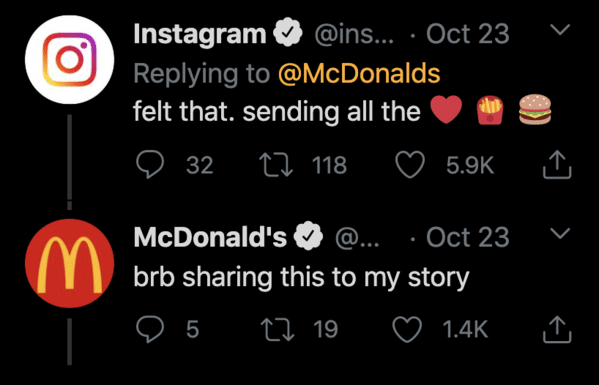The width and height of the screenshot is (599, 385).
Task: Expand McDonald's tweet options chevron
Action: (x=560, y=233)
